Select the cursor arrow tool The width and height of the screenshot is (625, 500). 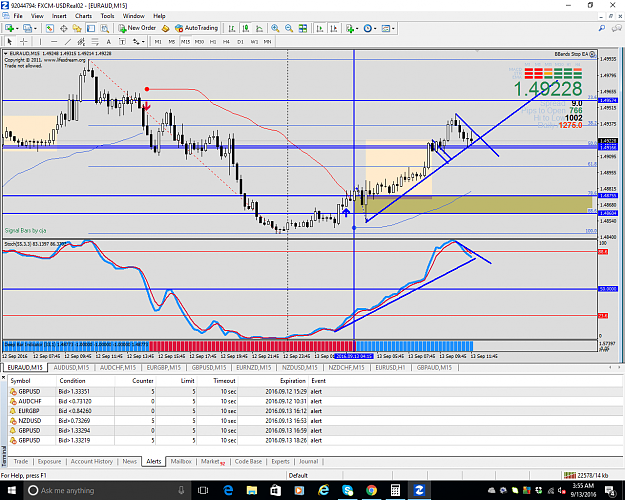tap(10, 41)
